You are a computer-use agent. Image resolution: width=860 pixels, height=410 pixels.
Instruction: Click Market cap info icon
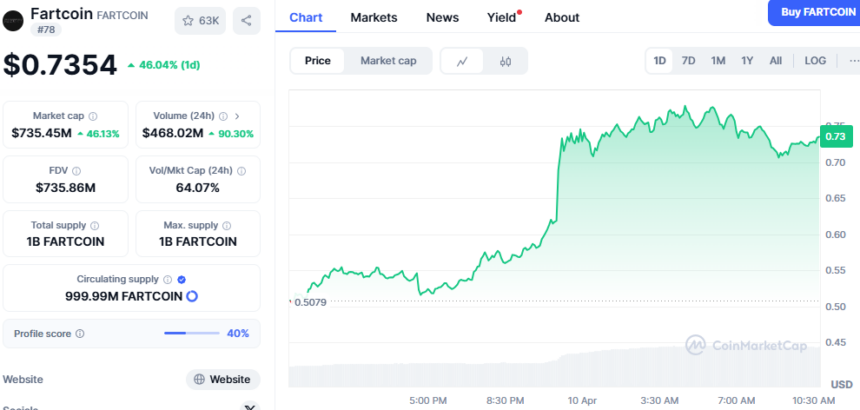93,116
